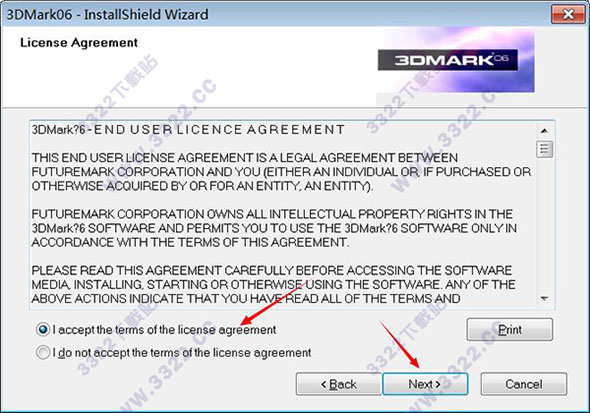Click the empty scrollbar track below thumb
The height and width of the screenshot is (413, 590).
[x=544, y=224]
